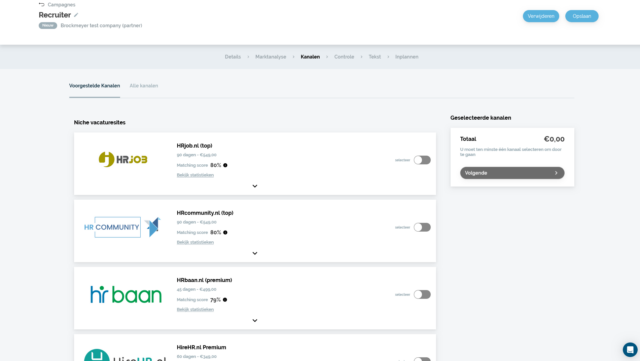Click the HRjob logo

(x=123, y=159)
